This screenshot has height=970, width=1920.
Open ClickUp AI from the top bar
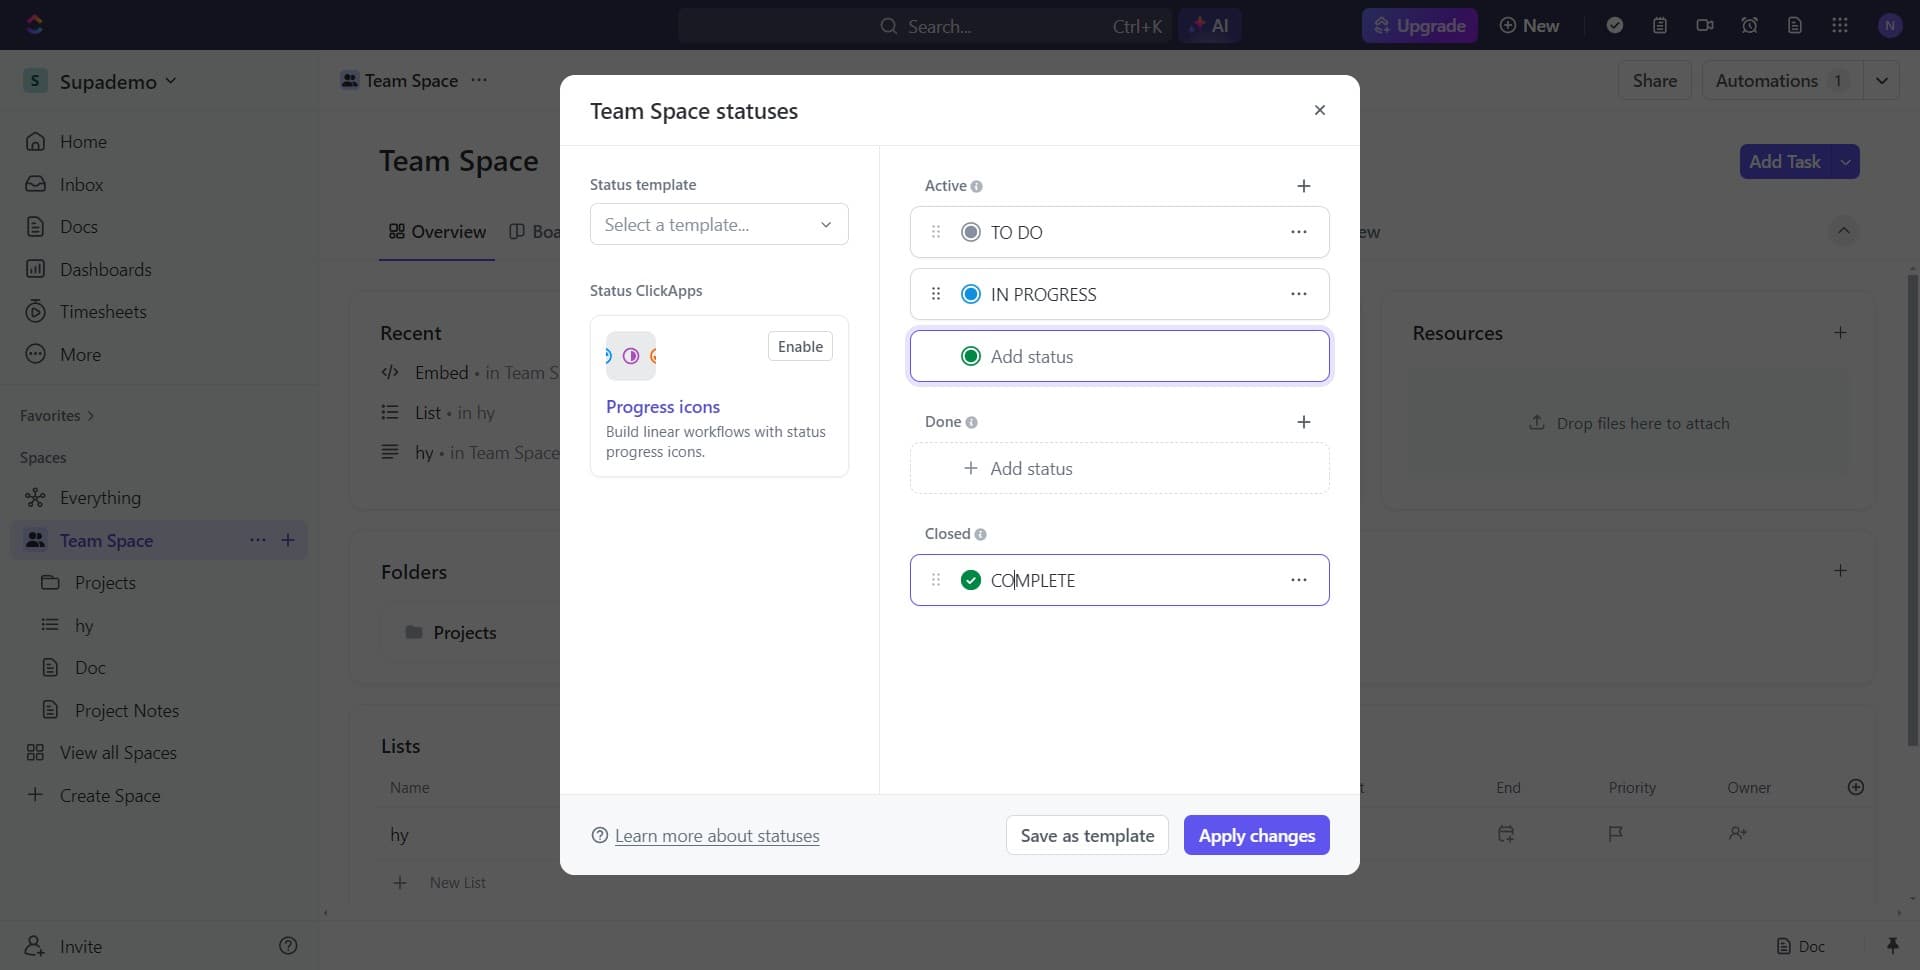(x=1210, y=25)
